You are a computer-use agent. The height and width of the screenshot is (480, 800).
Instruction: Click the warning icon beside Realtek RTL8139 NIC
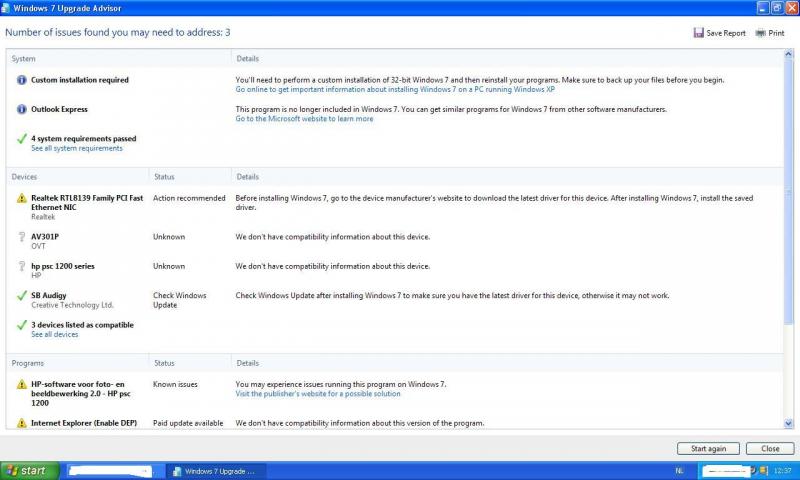click(21, 199)
